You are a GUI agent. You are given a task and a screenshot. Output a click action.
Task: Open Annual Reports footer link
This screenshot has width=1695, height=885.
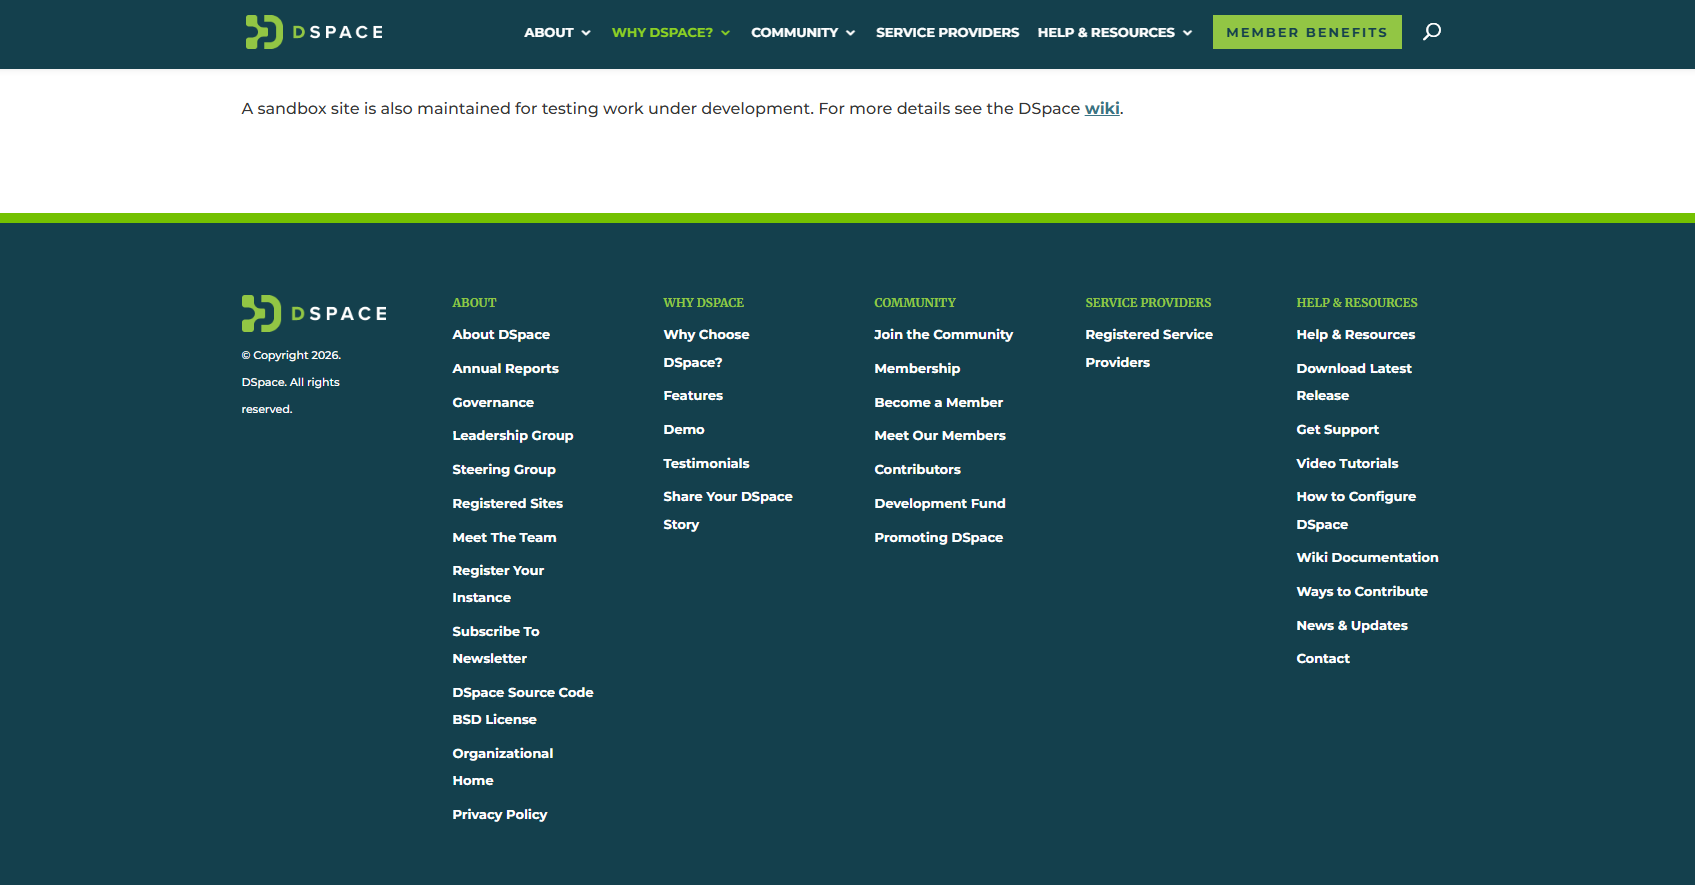coord(505,368)
